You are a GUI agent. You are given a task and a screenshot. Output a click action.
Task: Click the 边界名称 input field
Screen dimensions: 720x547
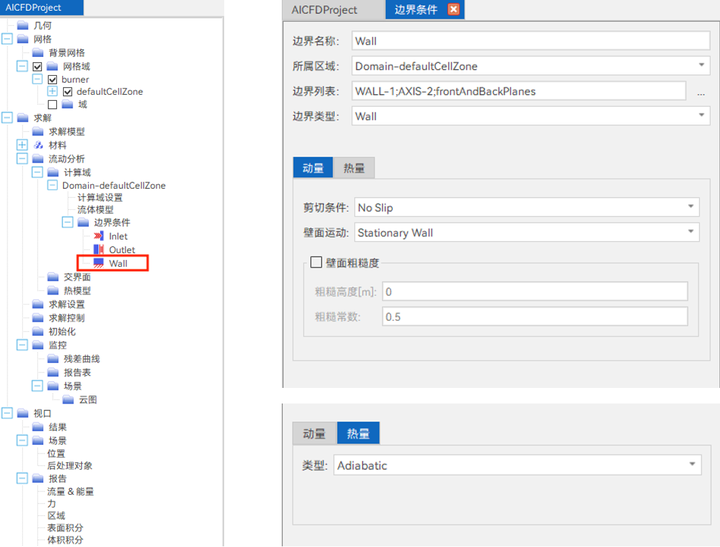point(530,41)
